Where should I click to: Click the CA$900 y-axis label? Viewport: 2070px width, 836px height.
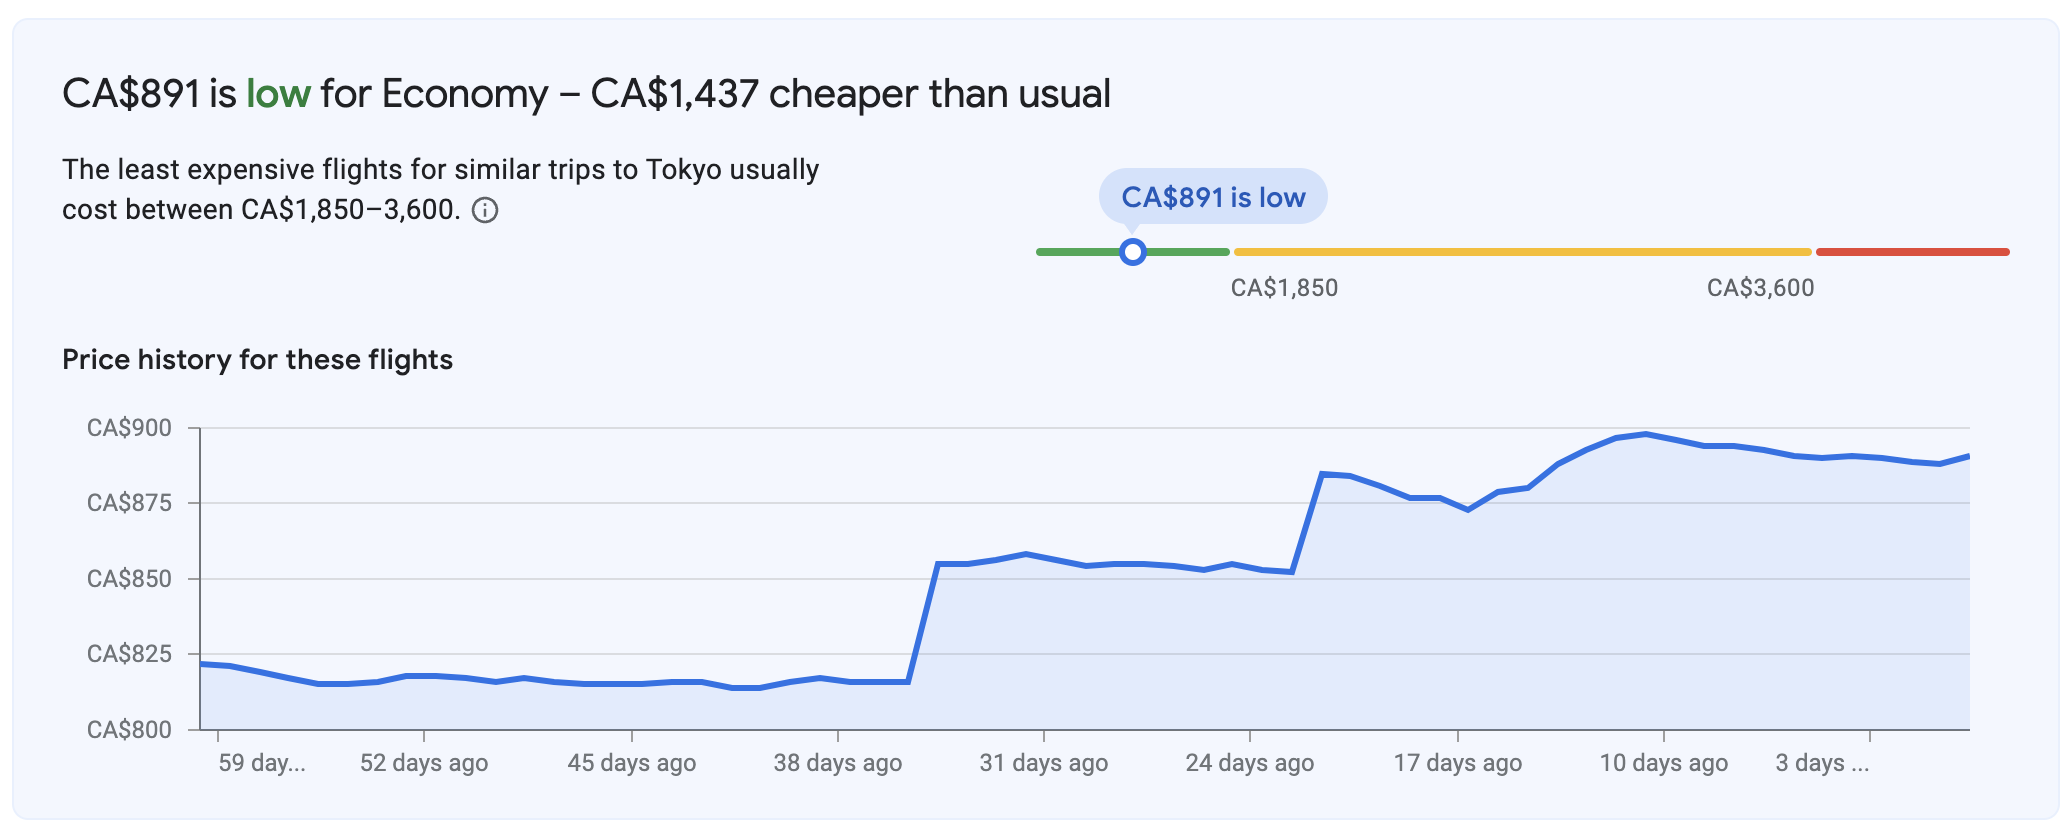[x=129, y=428]
